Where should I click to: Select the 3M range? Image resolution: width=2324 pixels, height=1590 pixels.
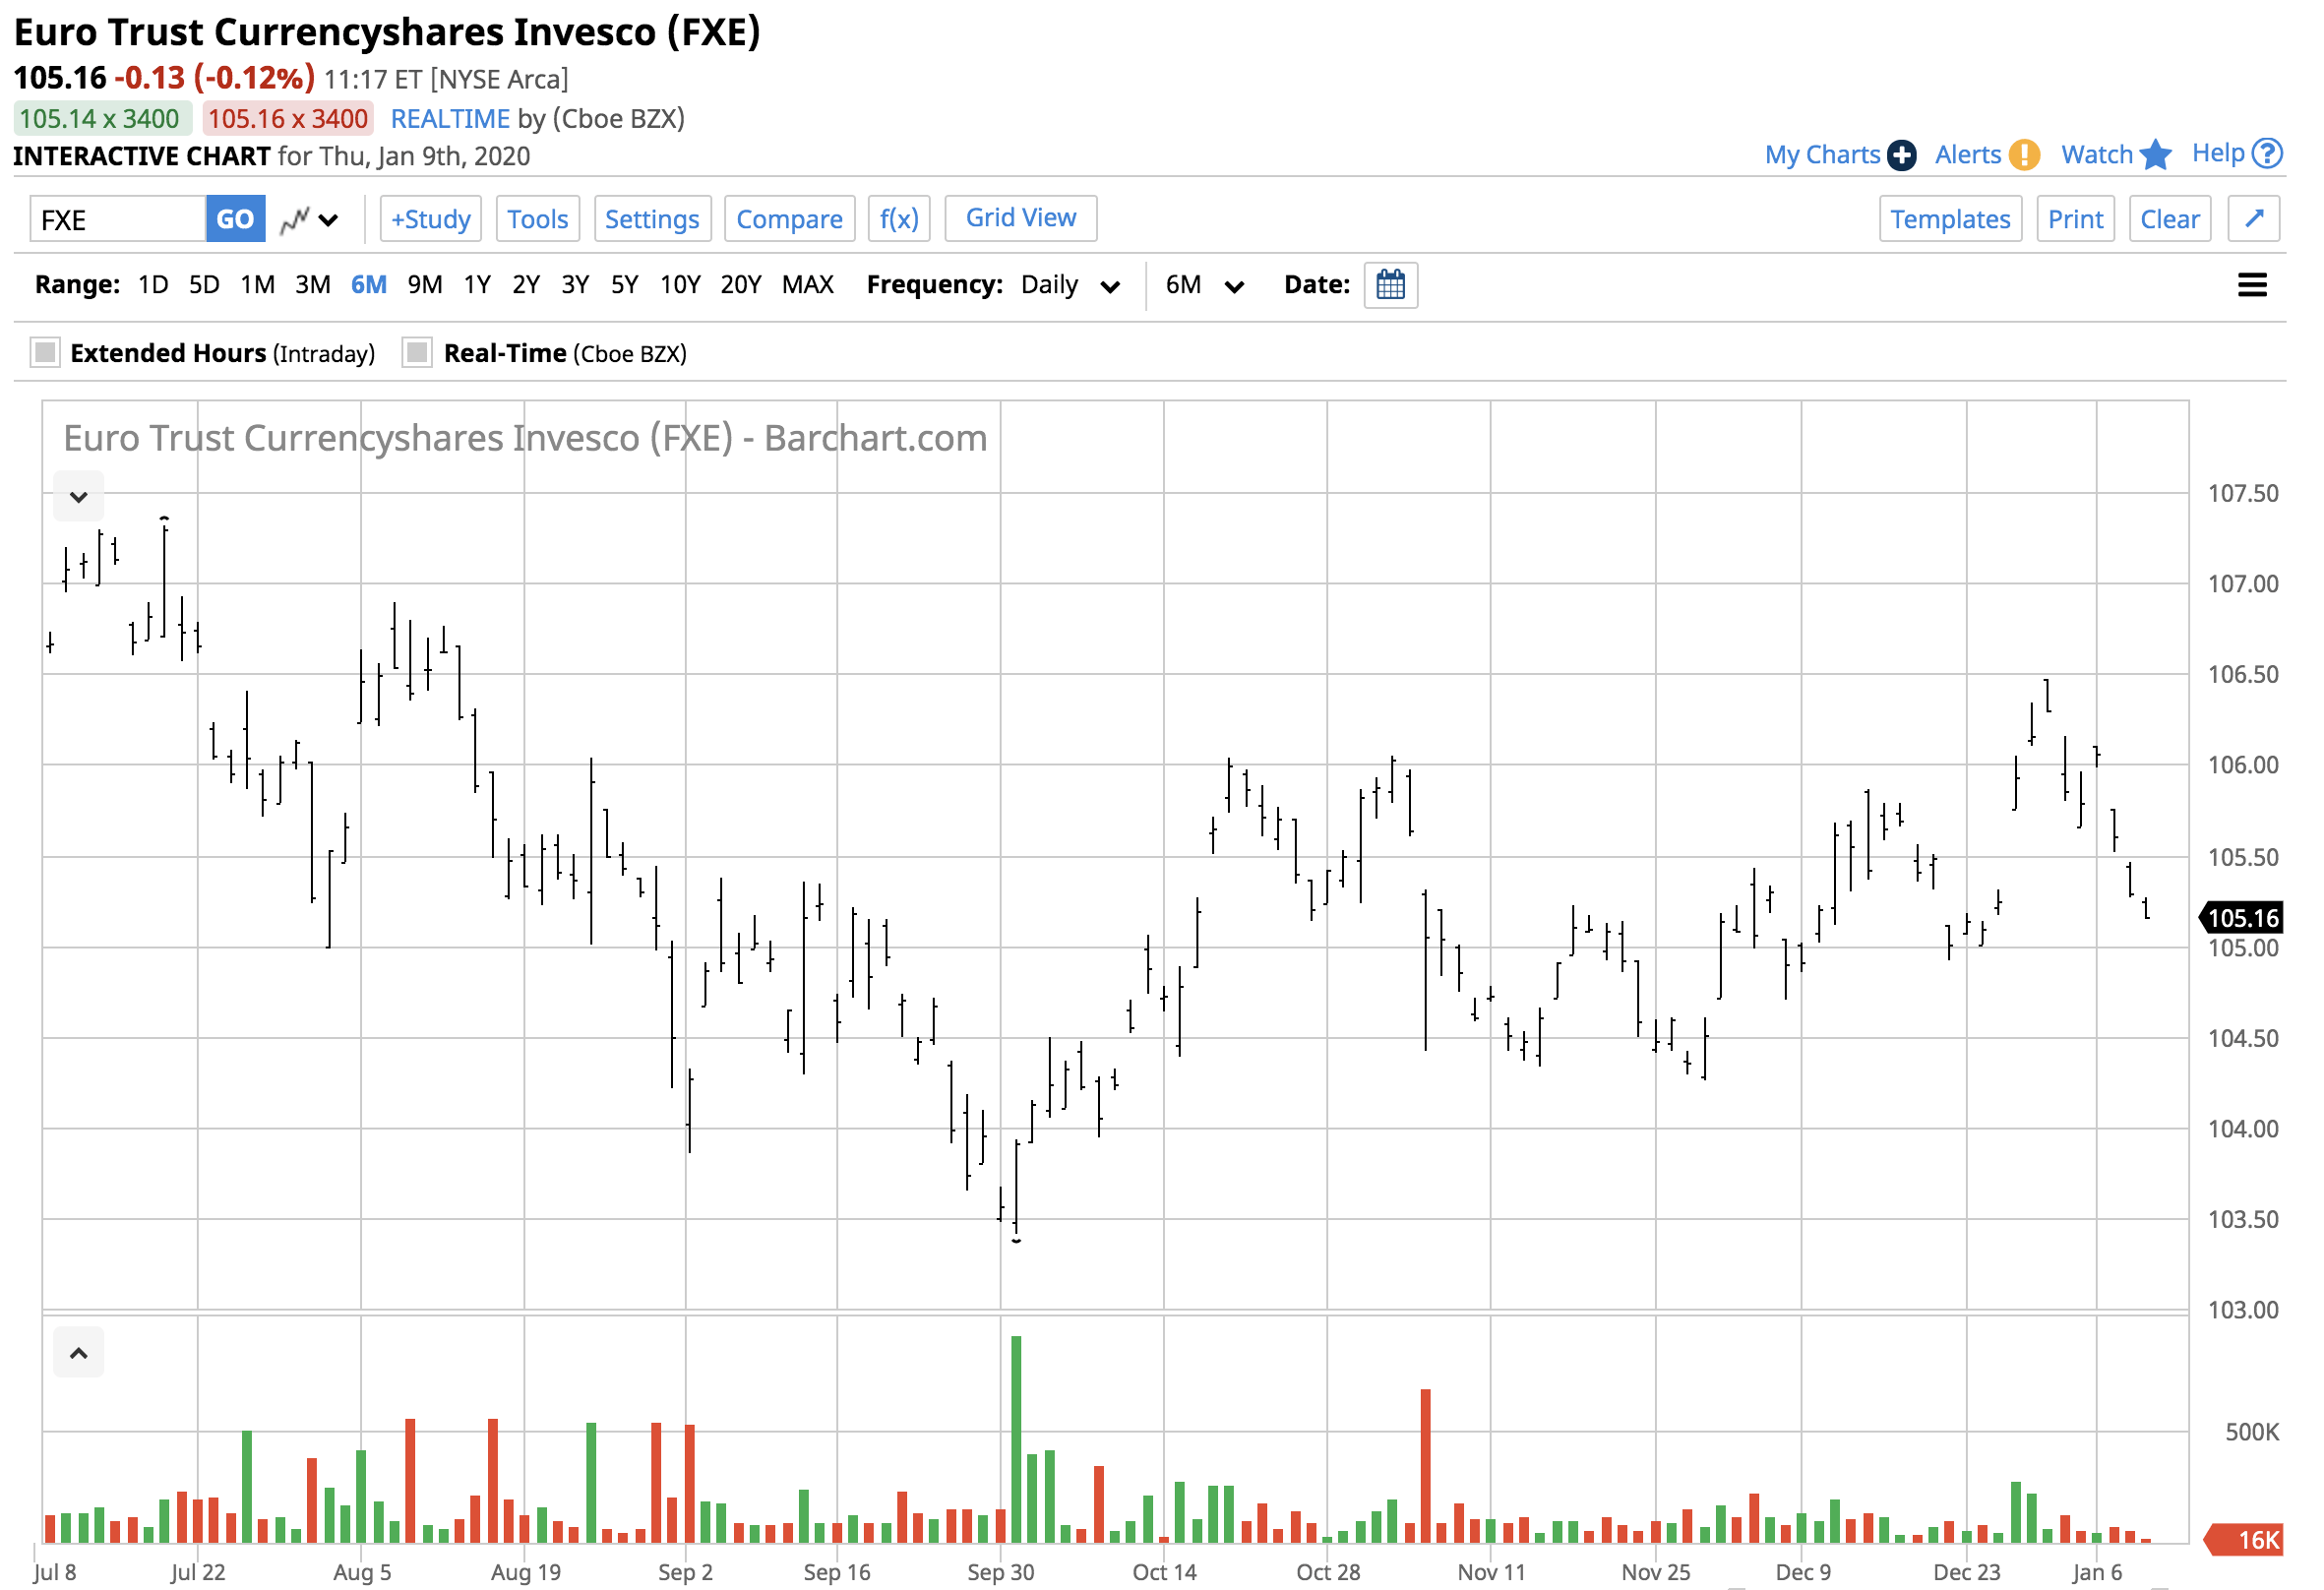tap(315, 287)
